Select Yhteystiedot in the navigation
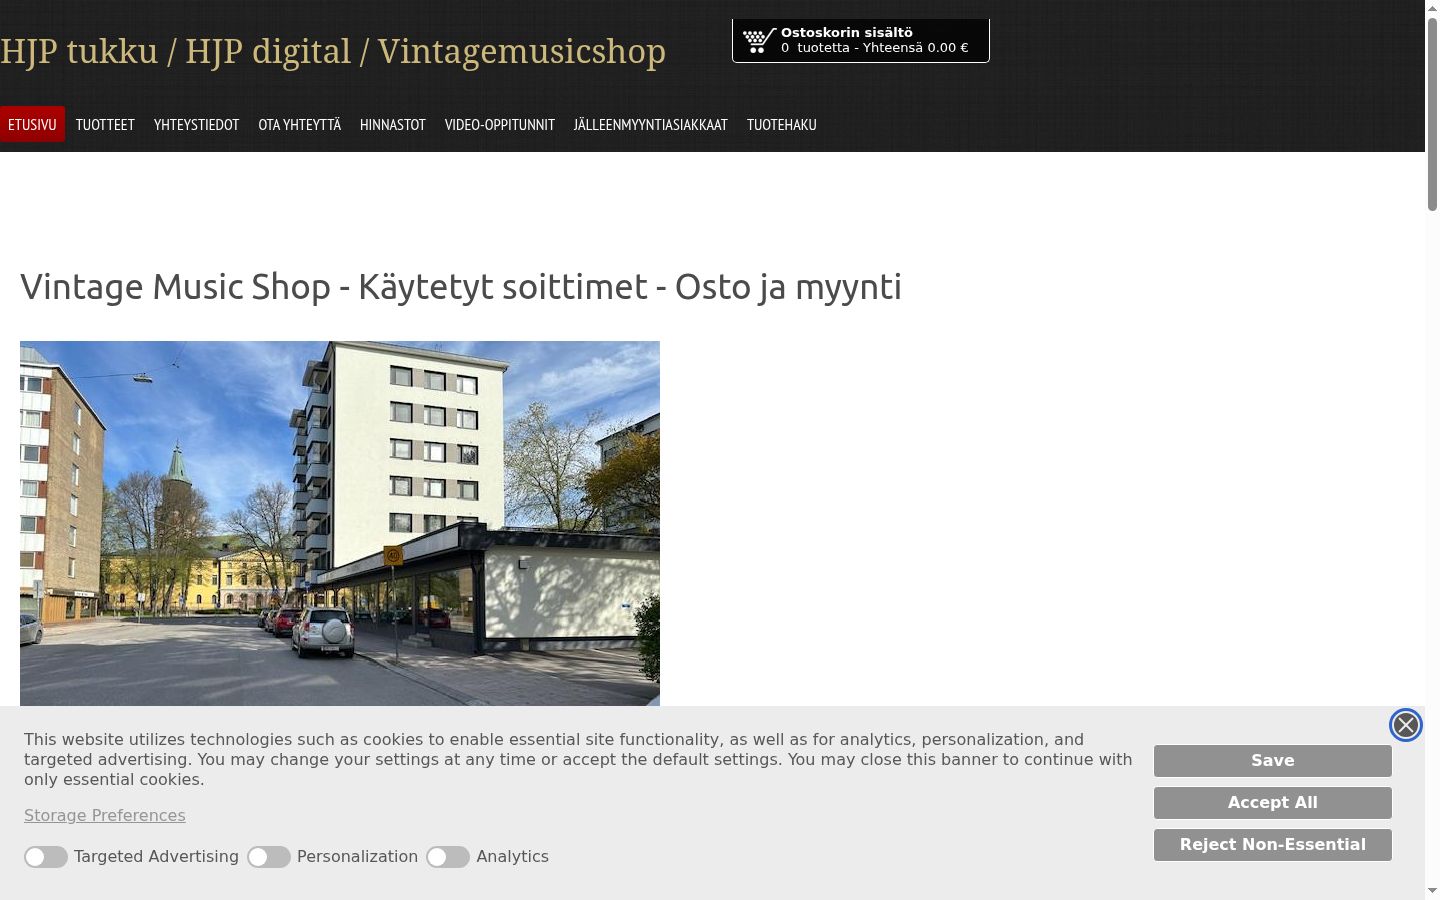The width and height of the screenshot is (1440, 900). click(x=196, y=124)
